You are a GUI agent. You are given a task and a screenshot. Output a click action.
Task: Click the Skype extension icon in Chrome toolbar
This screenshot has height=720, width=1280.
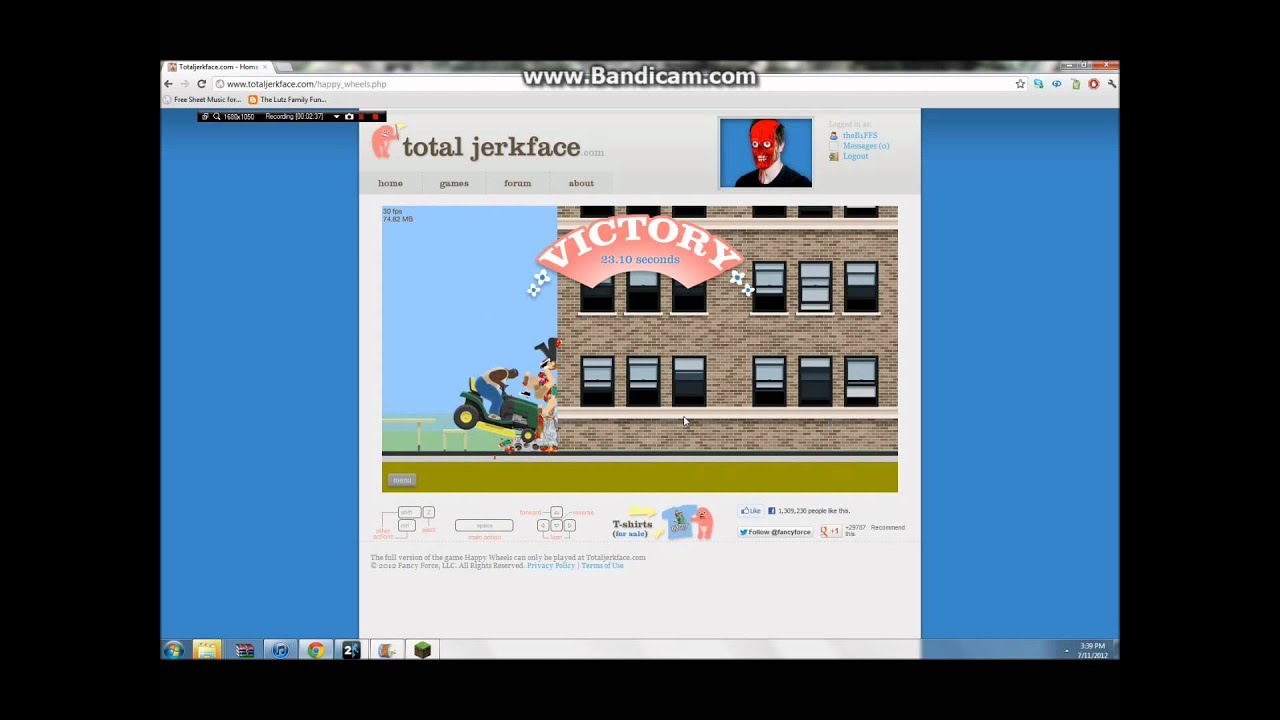click(1038, 84)
